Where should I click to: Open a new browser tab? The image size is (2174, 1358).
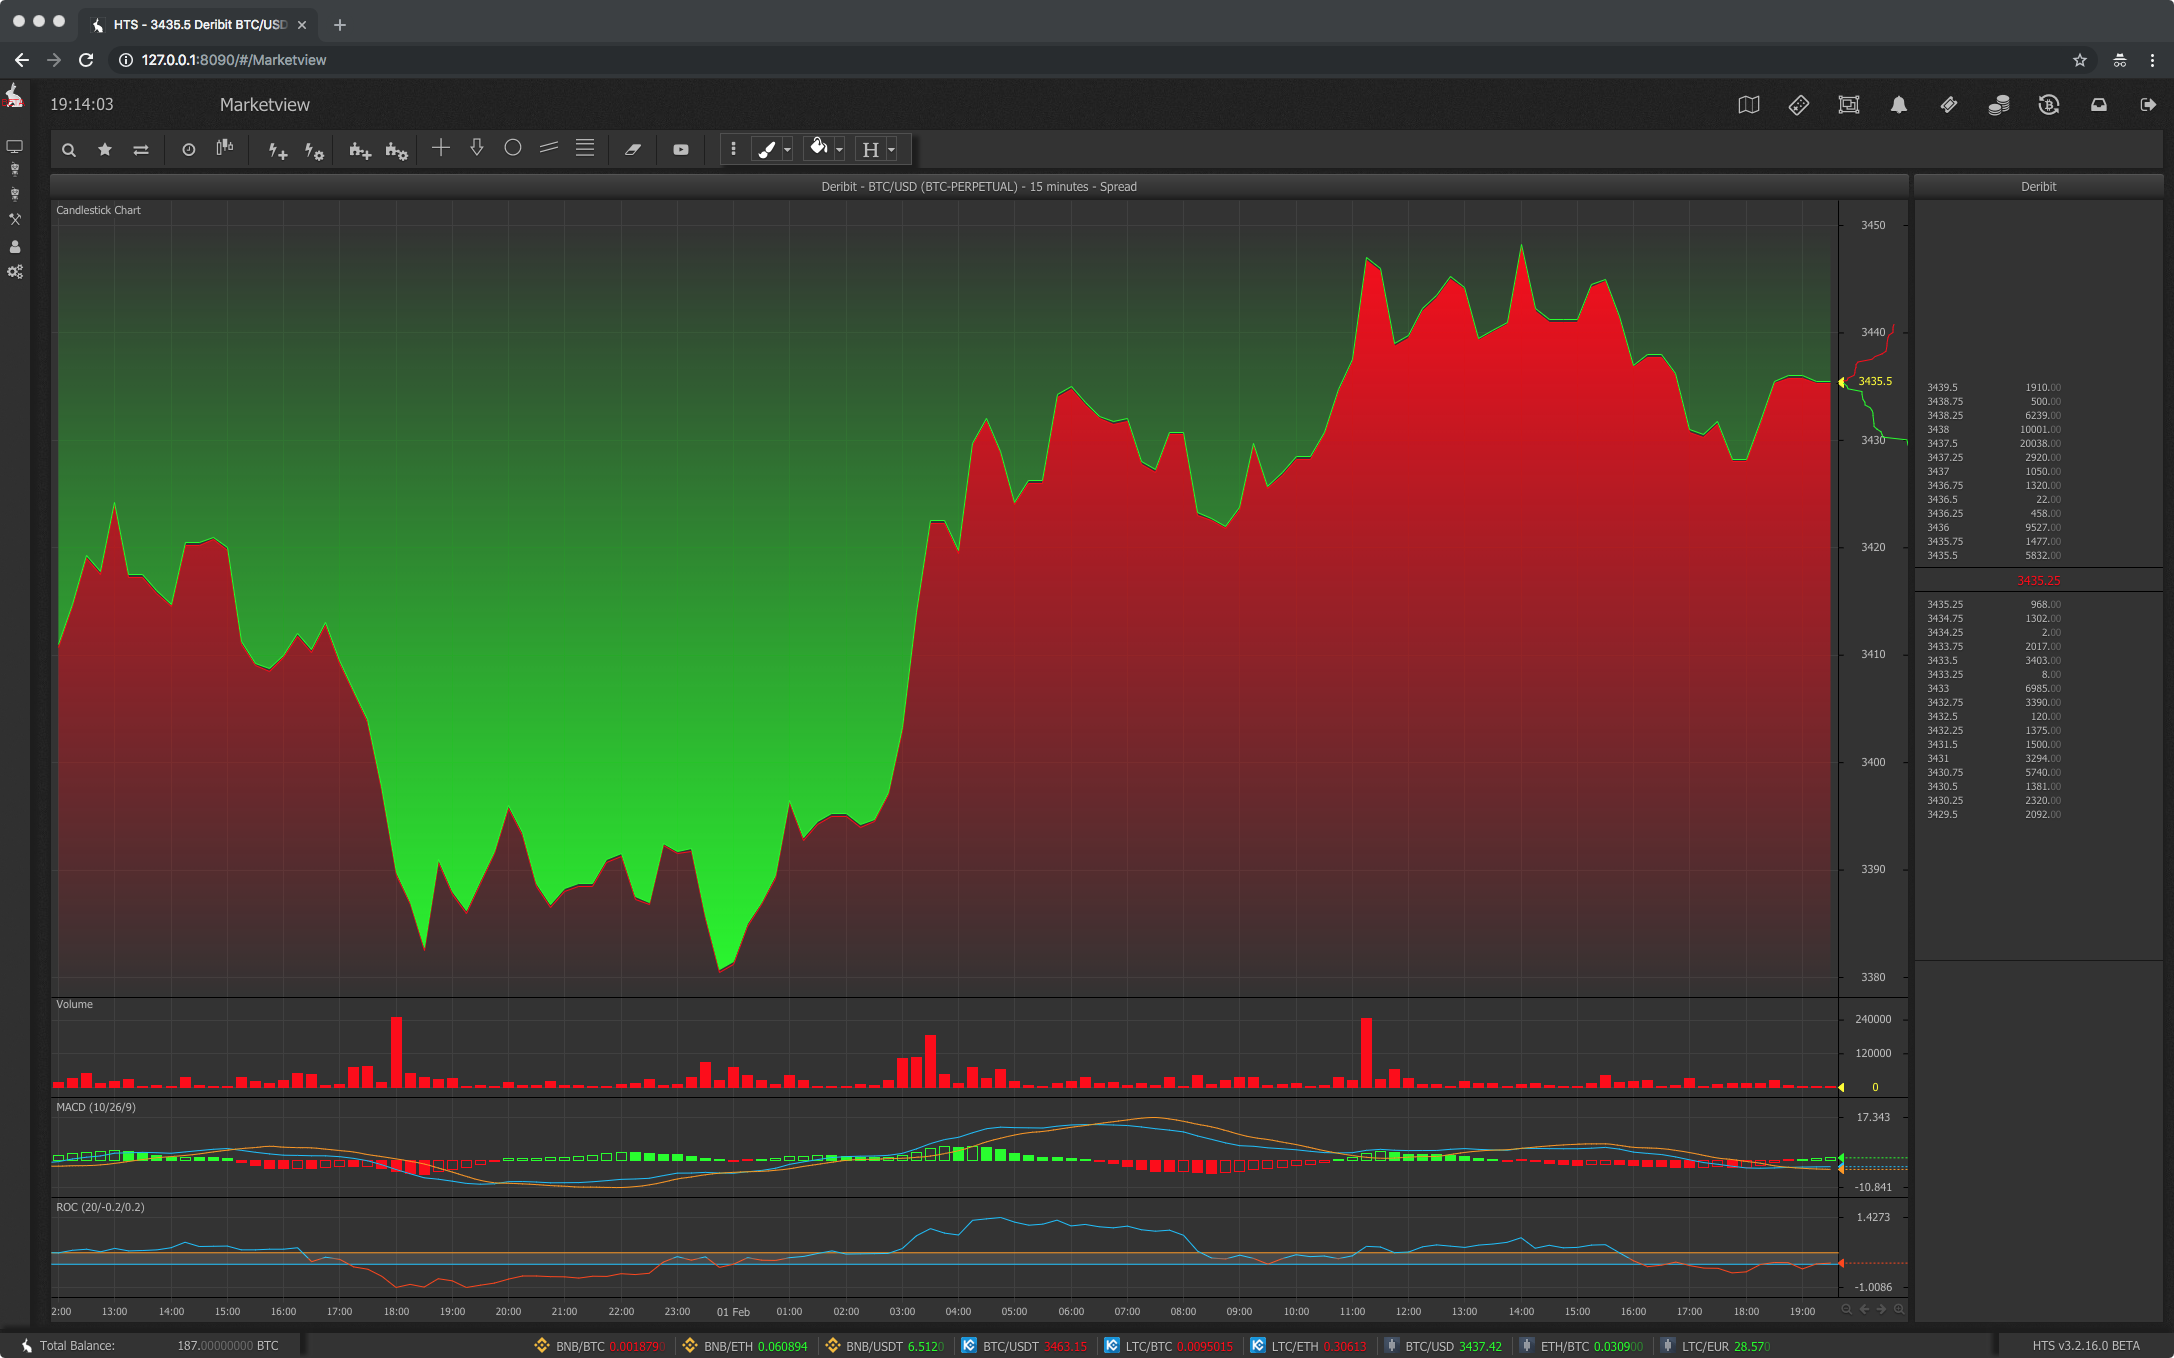(x=340, y=25)
